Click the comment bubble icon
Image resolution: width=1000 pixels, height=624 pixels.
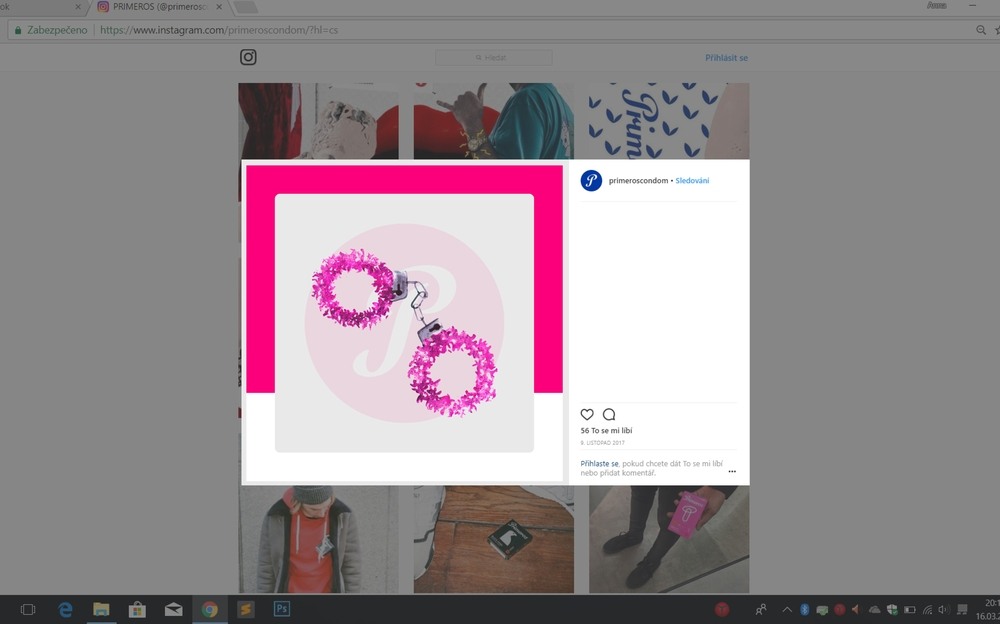coord(609,414)
